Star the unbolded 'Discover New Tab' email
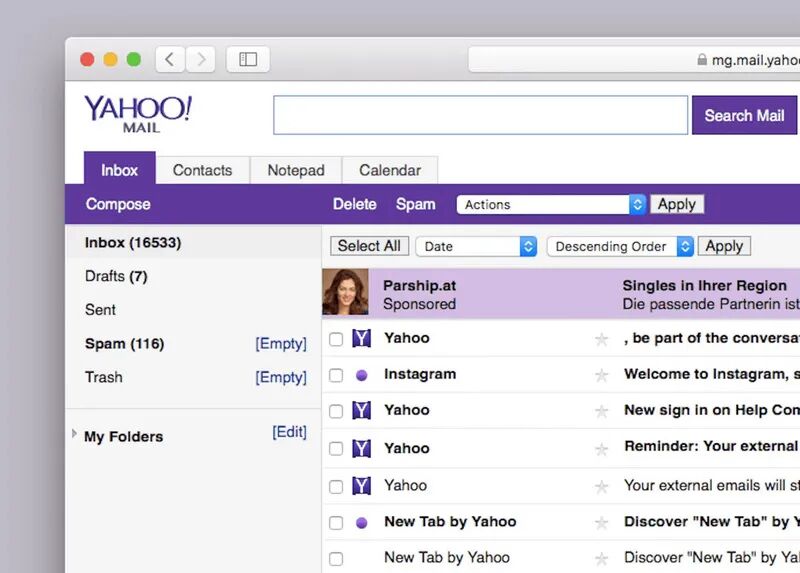Image resolution: width=800 pixels, height=573 pixels. (602, 559)
